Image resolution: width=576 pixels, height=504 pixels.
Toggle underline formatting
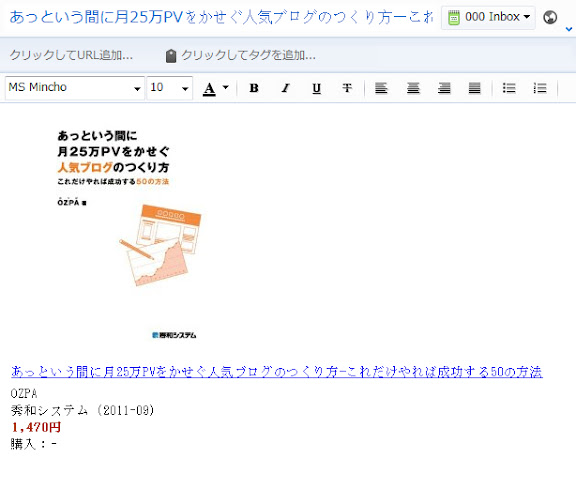tap(316, 88)
